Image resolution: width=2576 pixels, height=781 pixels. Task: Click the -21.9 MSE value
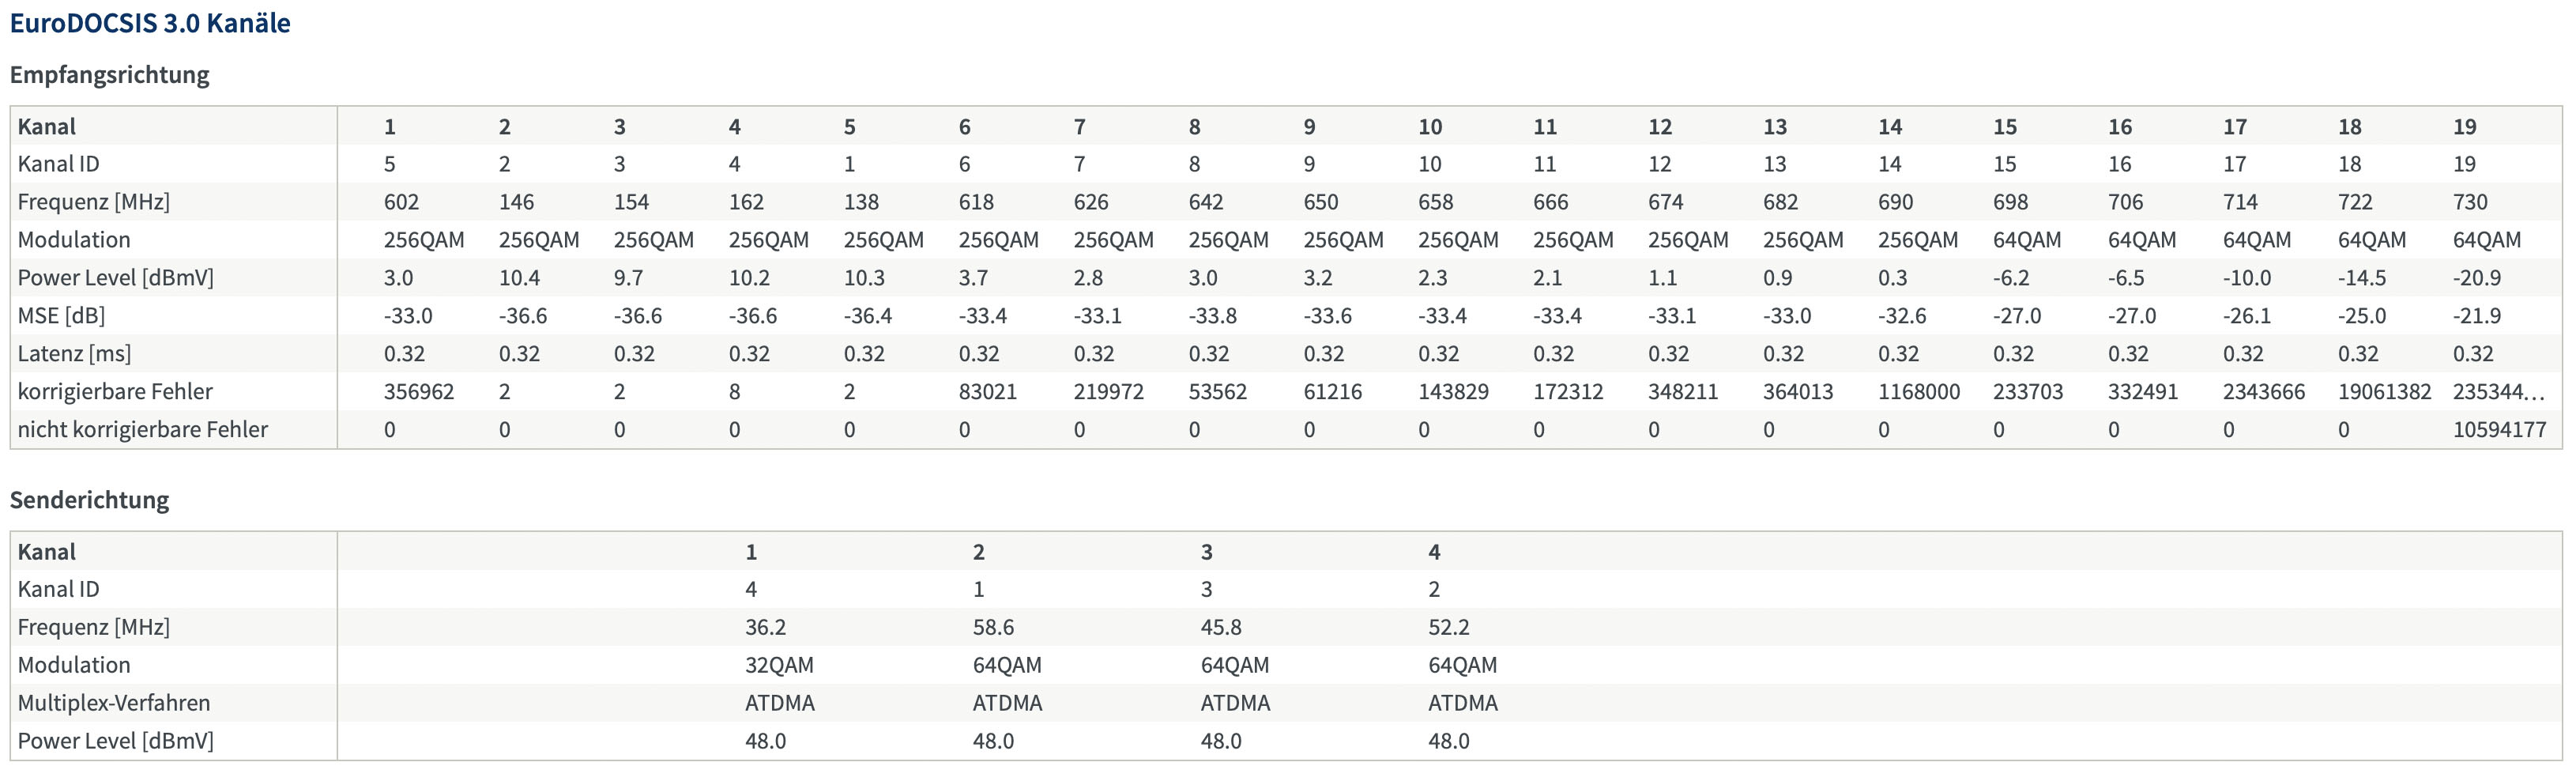coord(2477,316)
